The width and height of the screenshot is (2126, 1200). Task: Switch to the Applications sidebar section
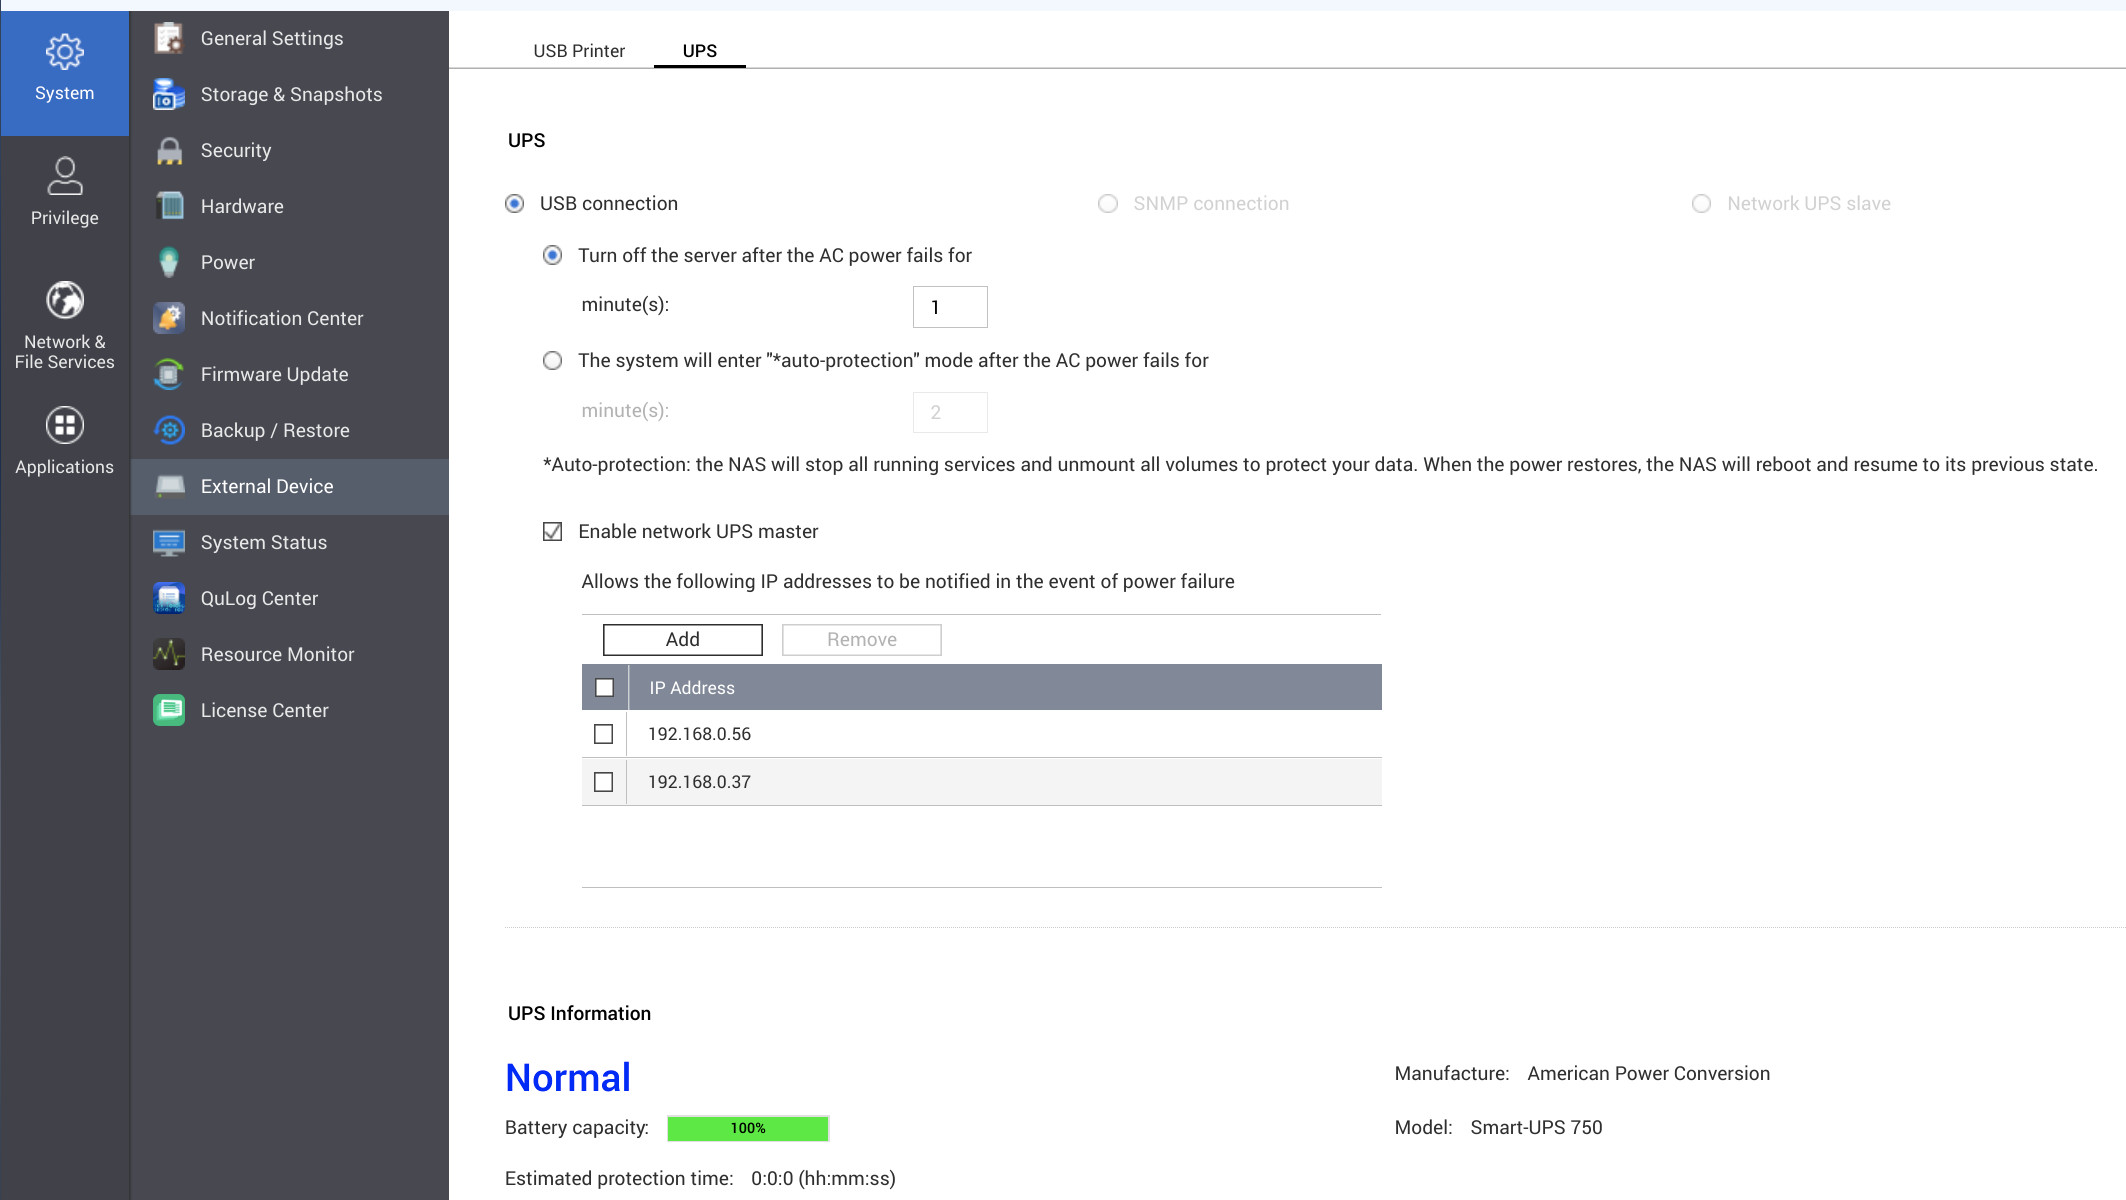click(x=64, y=440)
